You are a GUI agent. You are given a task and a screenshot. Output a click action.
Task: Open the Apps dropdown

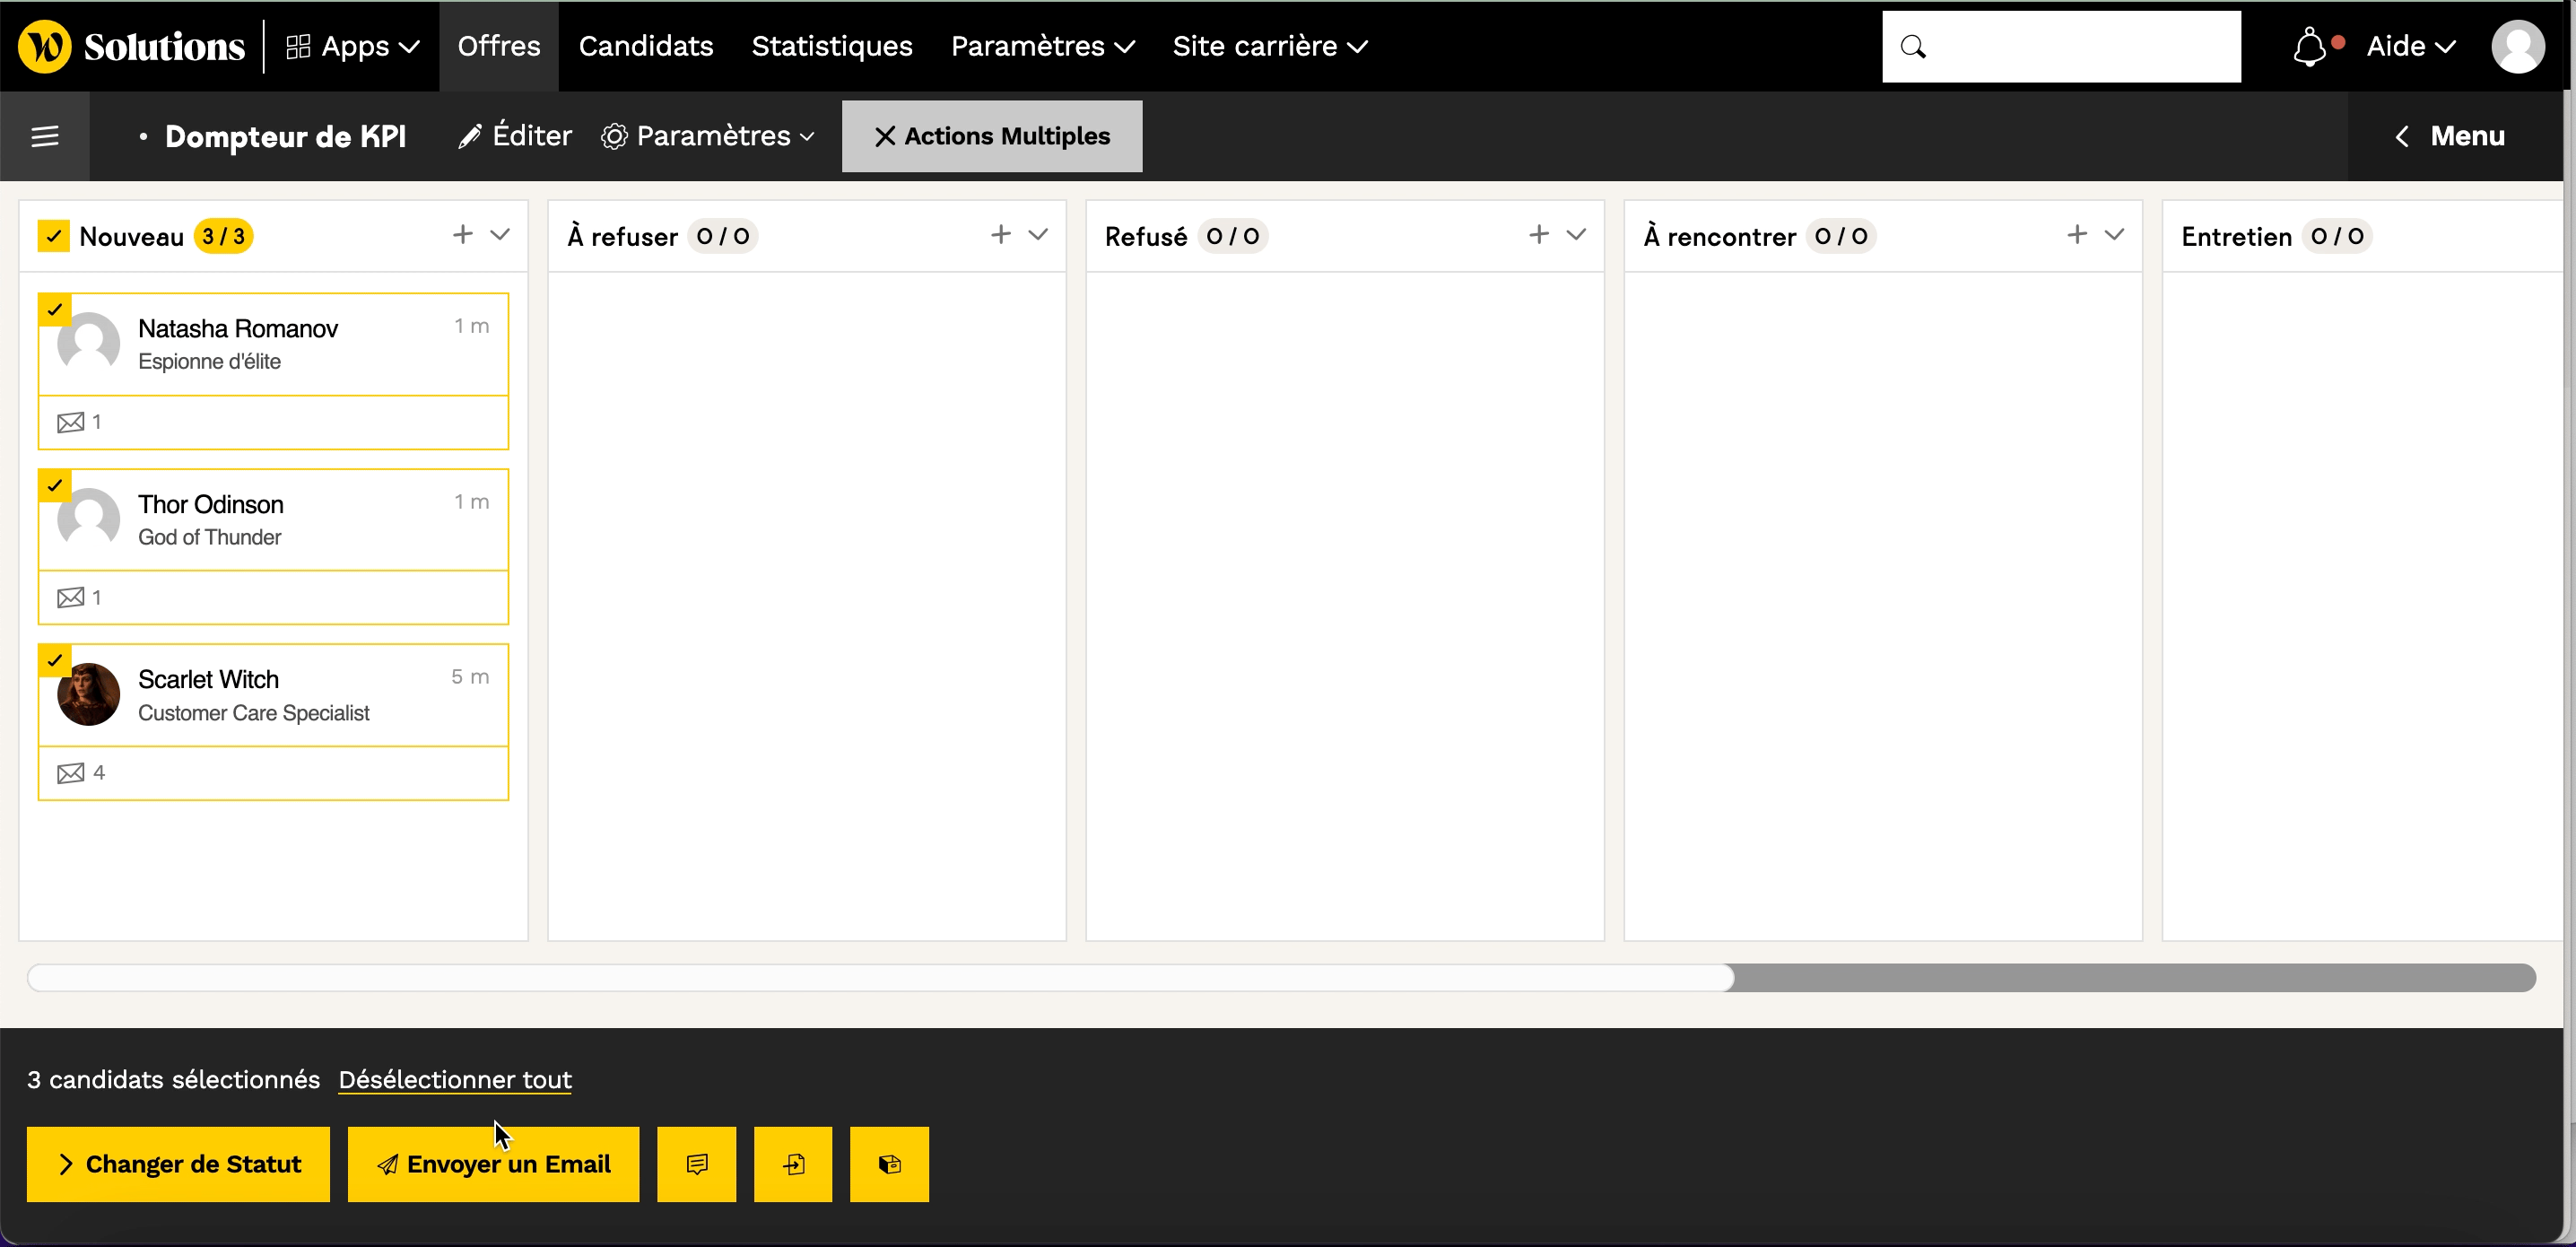click(x=353, y=47)
